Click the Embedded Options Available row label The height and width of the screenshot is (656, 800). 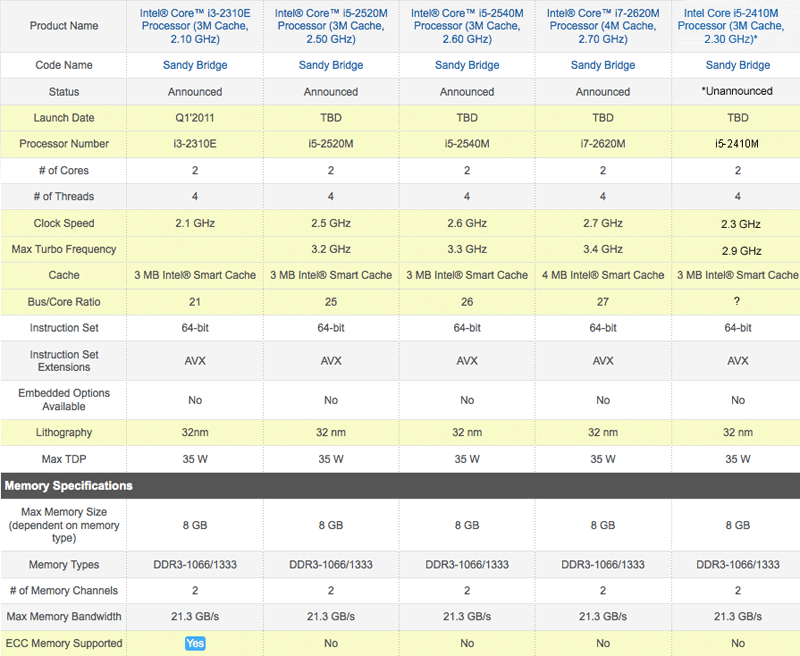point(64,400)
